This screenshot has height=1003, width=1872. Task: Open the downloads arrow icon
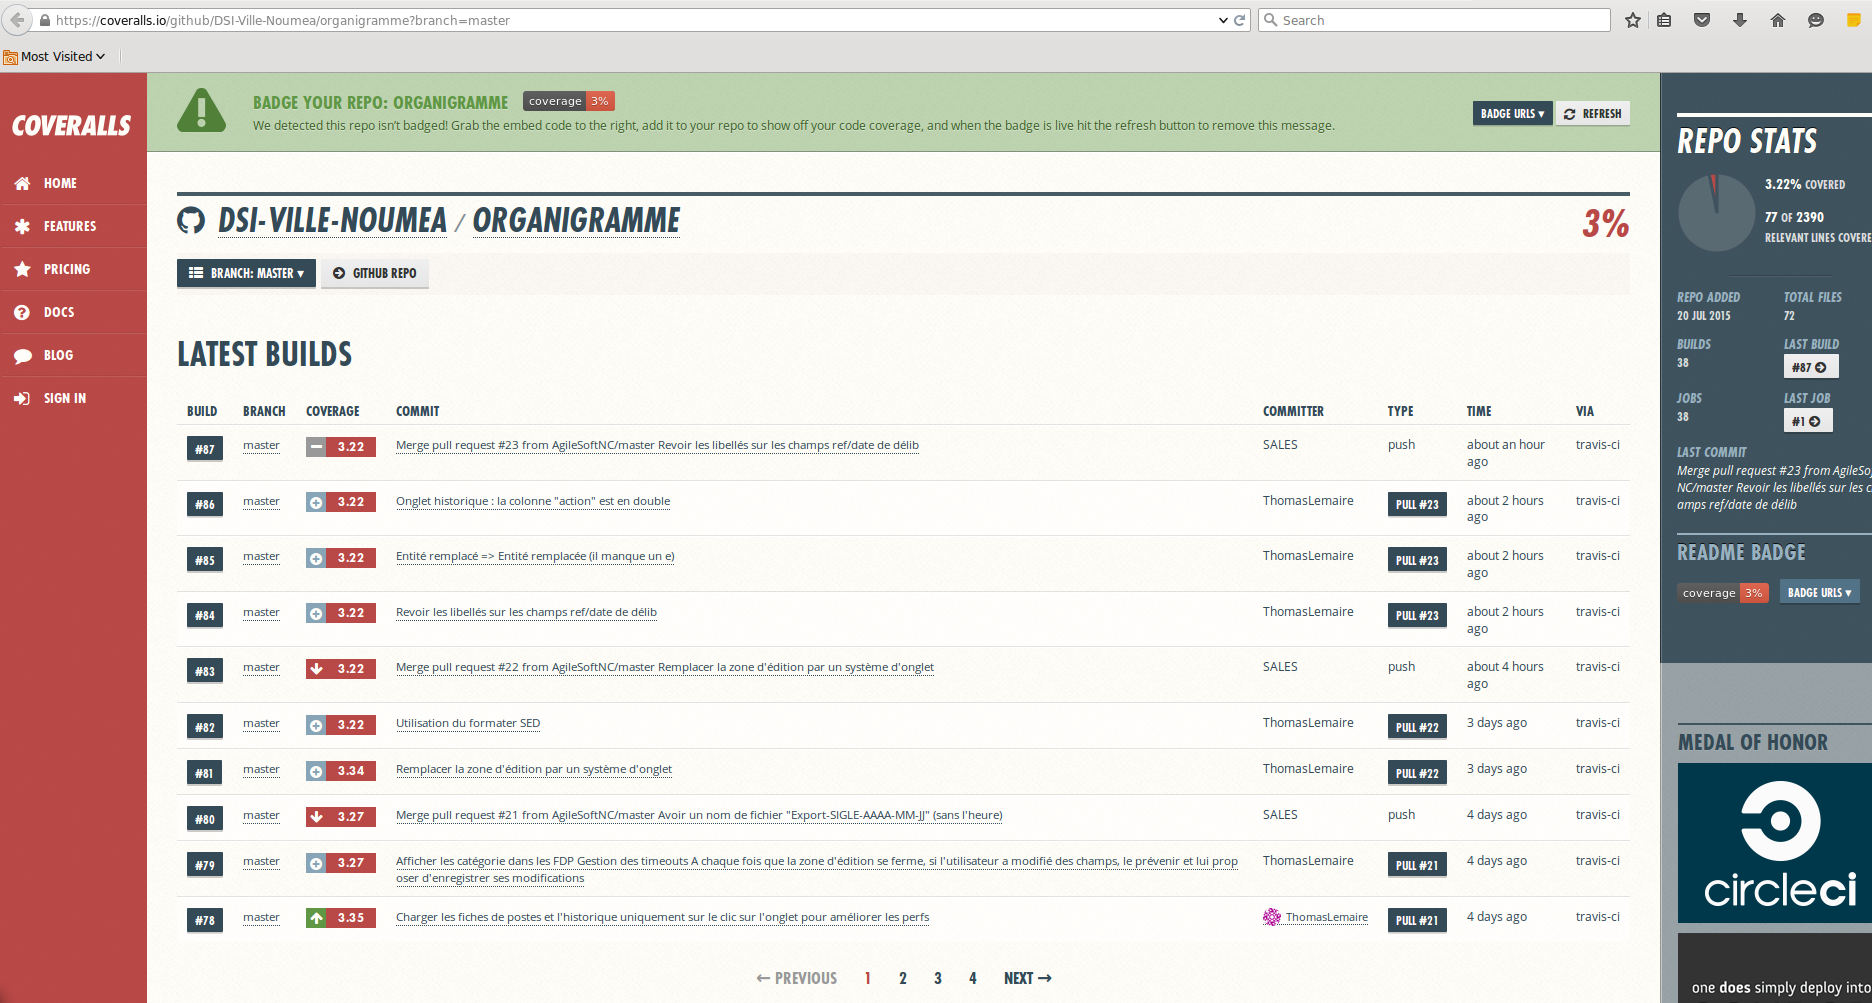point(1740,20)
